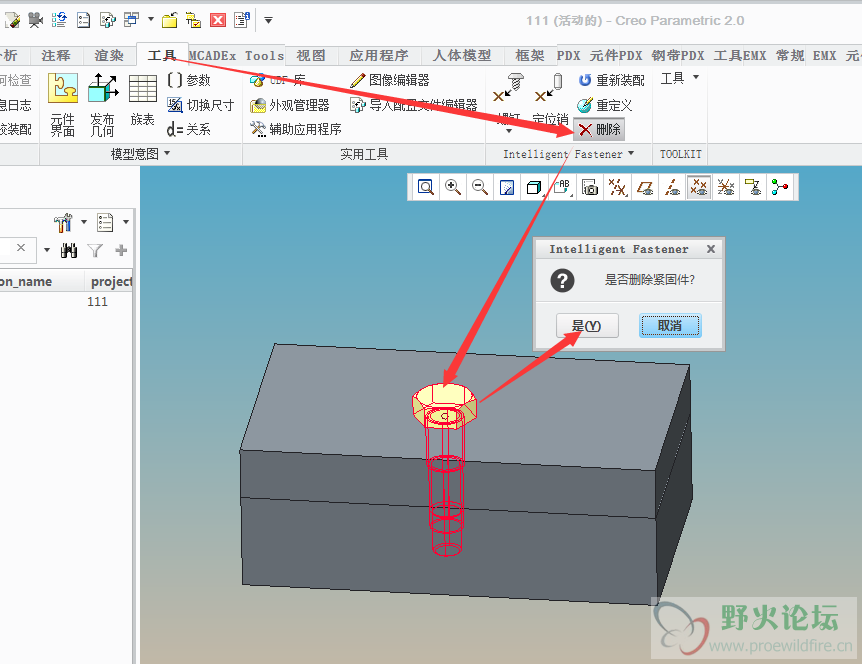Click the open folder icon in quick toolbar
Image resolution: width=862 pixels, height=664 pixels.
(x=169, y=20)
